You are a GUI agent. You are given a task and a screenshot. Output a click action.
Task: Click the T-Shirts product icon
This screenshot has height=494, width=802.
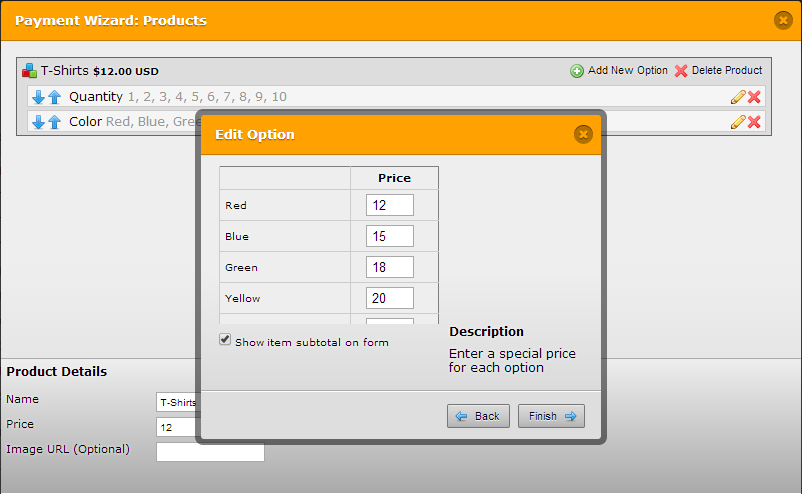click(x=30, y=71)
